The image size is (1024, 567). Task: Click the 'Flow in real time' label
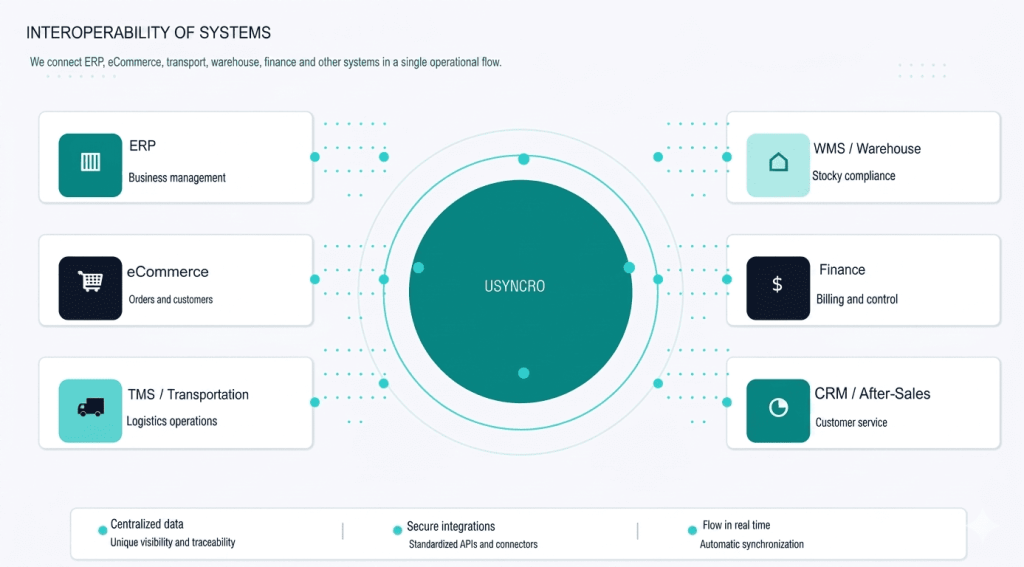pyautogui.click(x=736, y=525)
